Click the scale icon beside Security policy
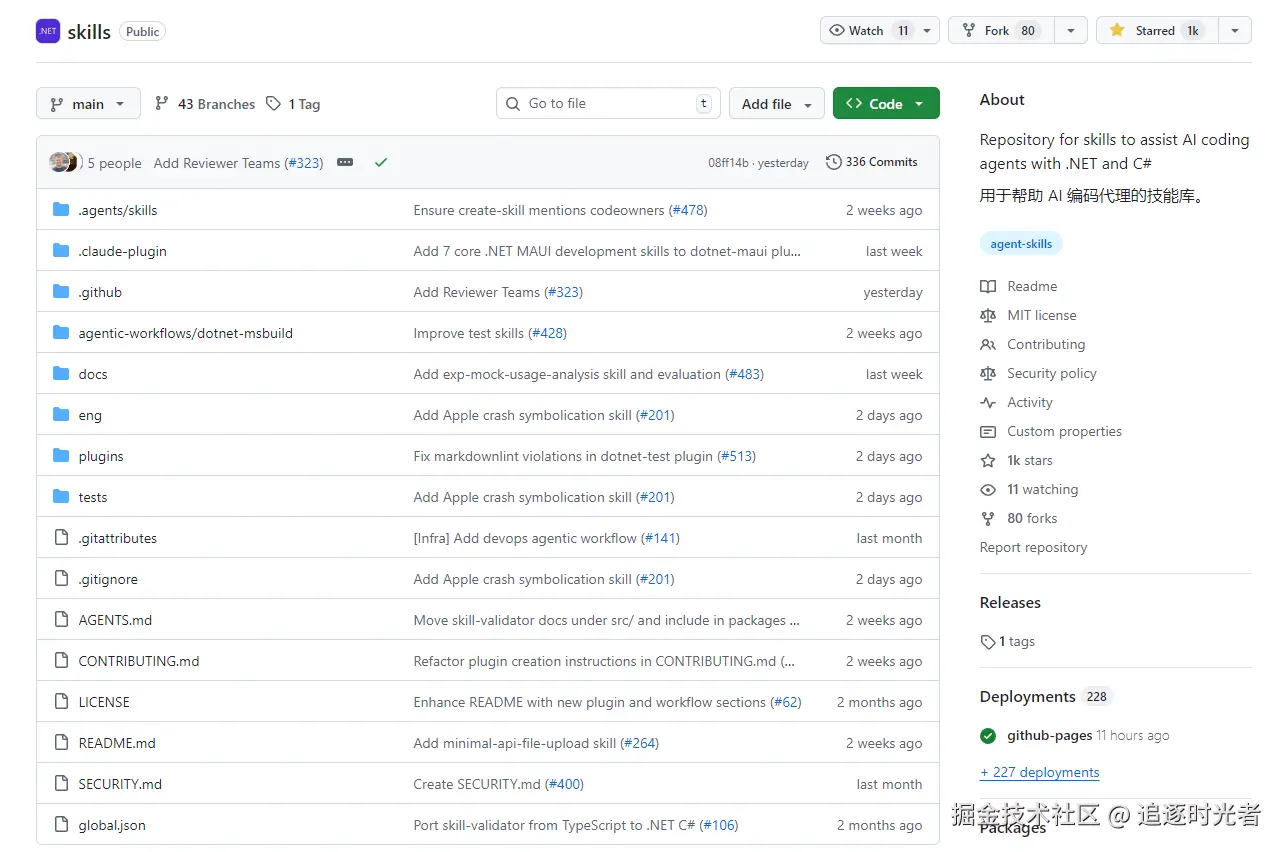 tap(988, 373)
